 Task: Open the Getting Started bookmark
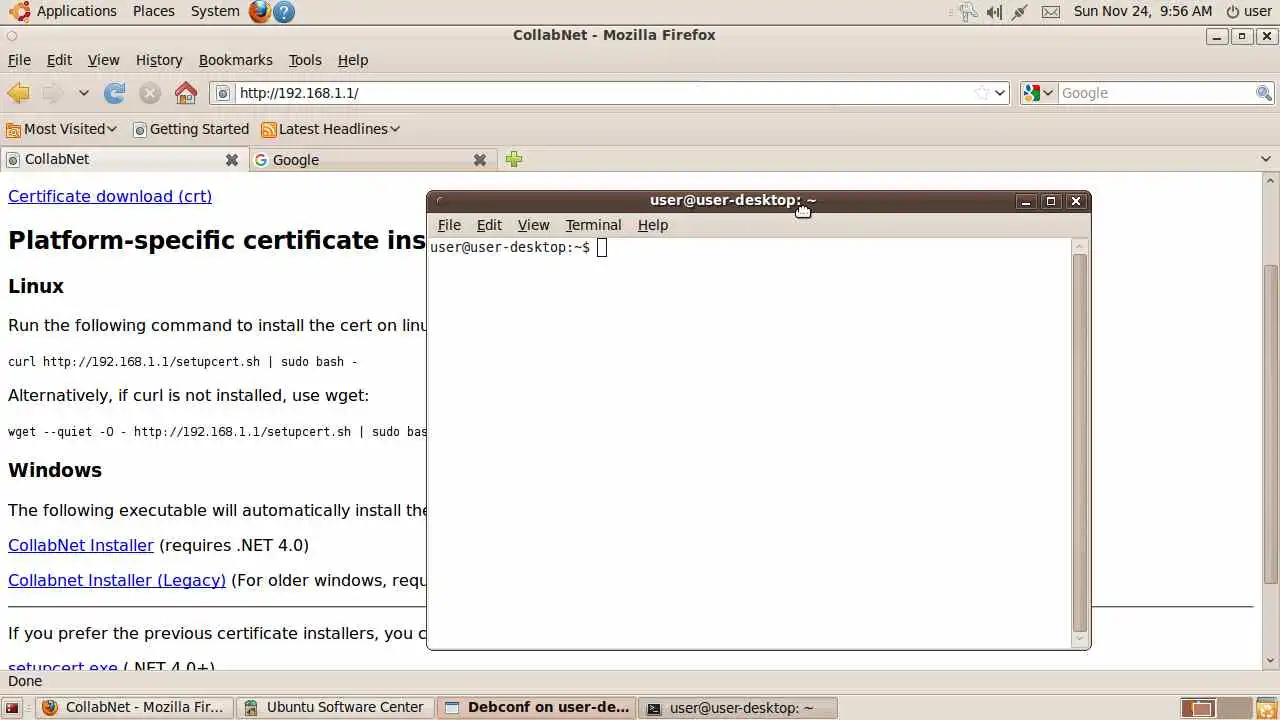(190, 129)
